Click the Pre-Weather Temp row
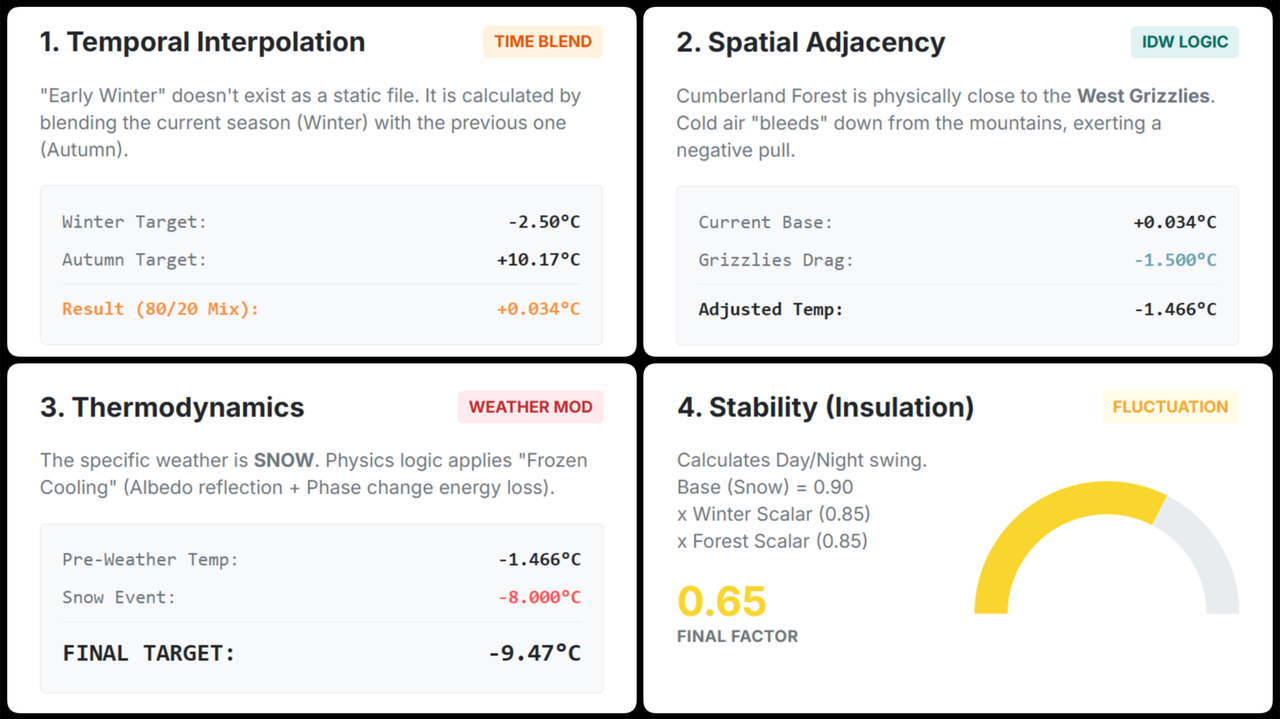 click(x=321, y=559)
